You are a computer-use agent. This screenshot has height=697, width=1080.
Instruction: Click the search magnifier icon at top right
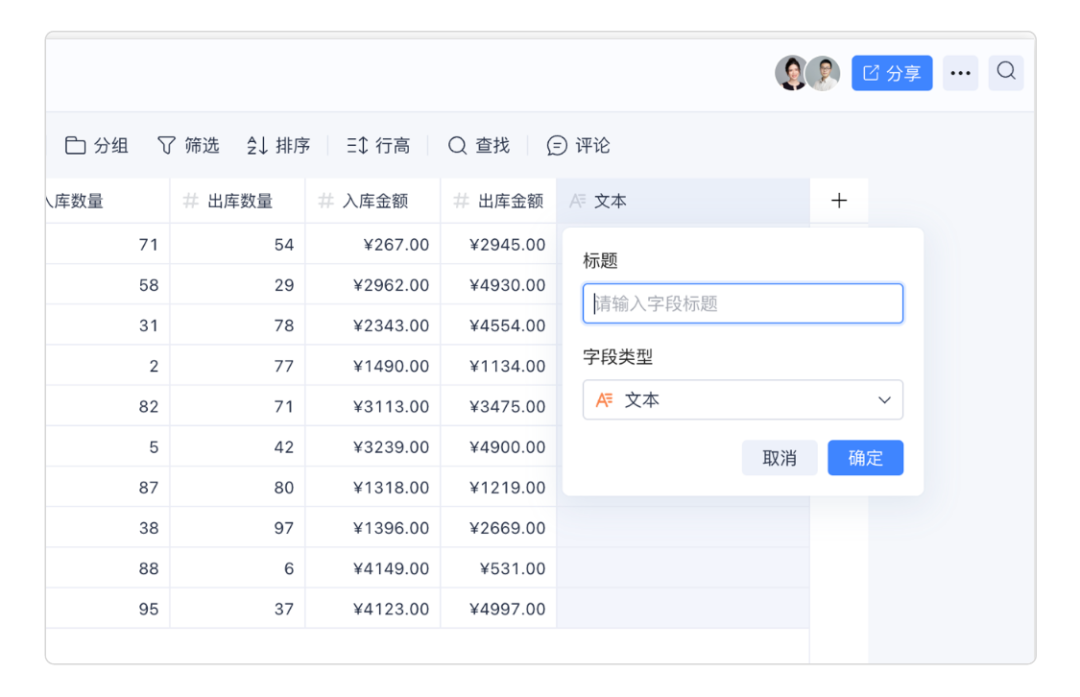[1006, 72]
